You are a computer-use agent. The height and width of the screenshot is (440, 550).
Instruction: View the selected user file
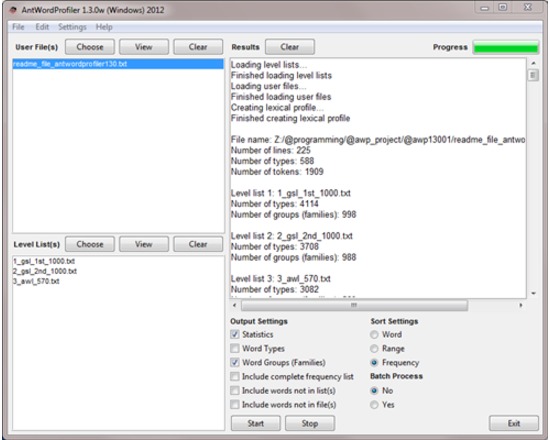tap(144, 47)
